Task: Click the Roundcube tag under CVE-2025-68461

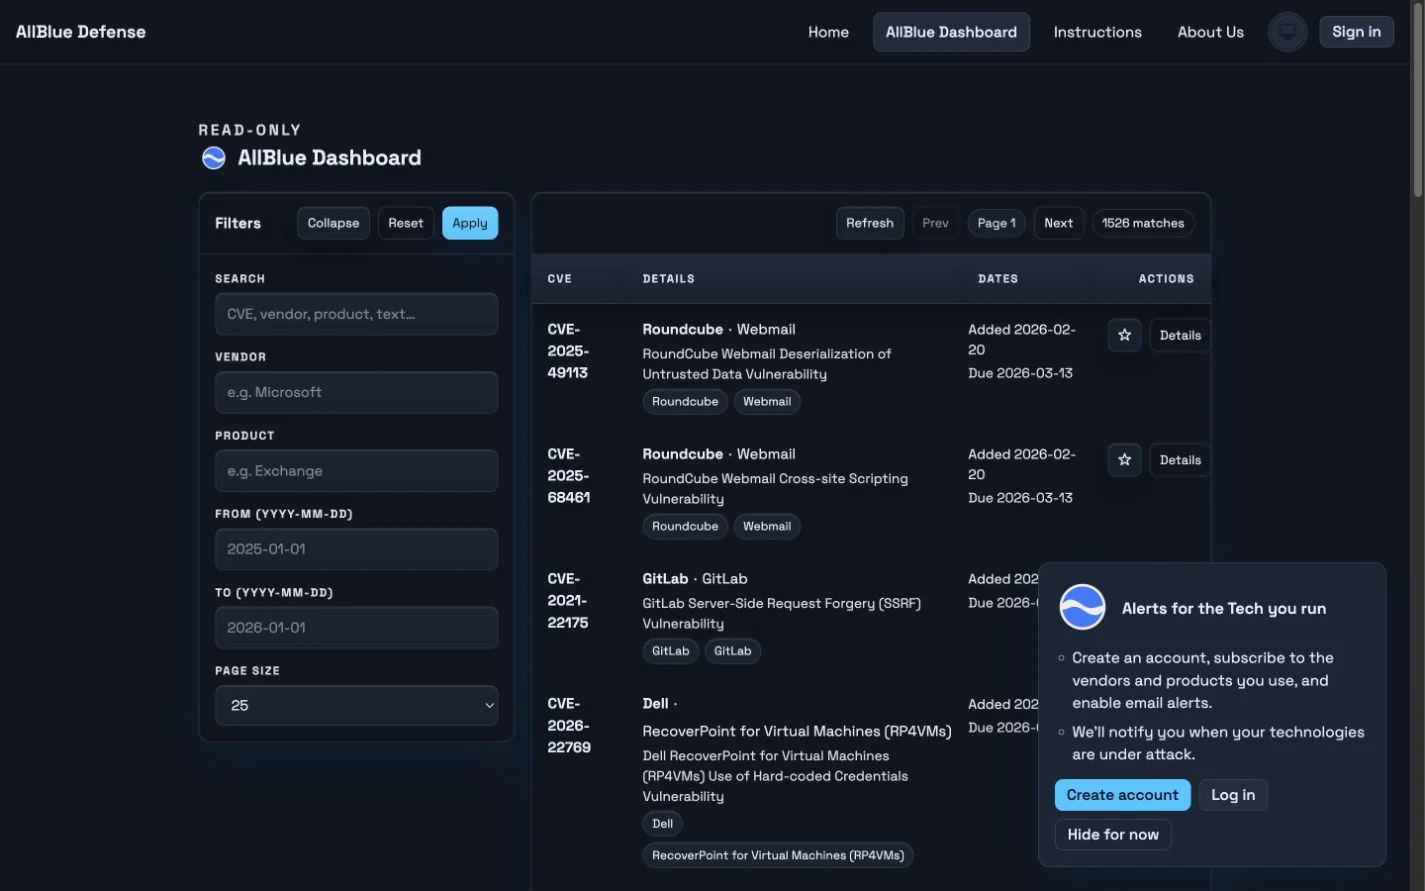Action: coord(685,526)
